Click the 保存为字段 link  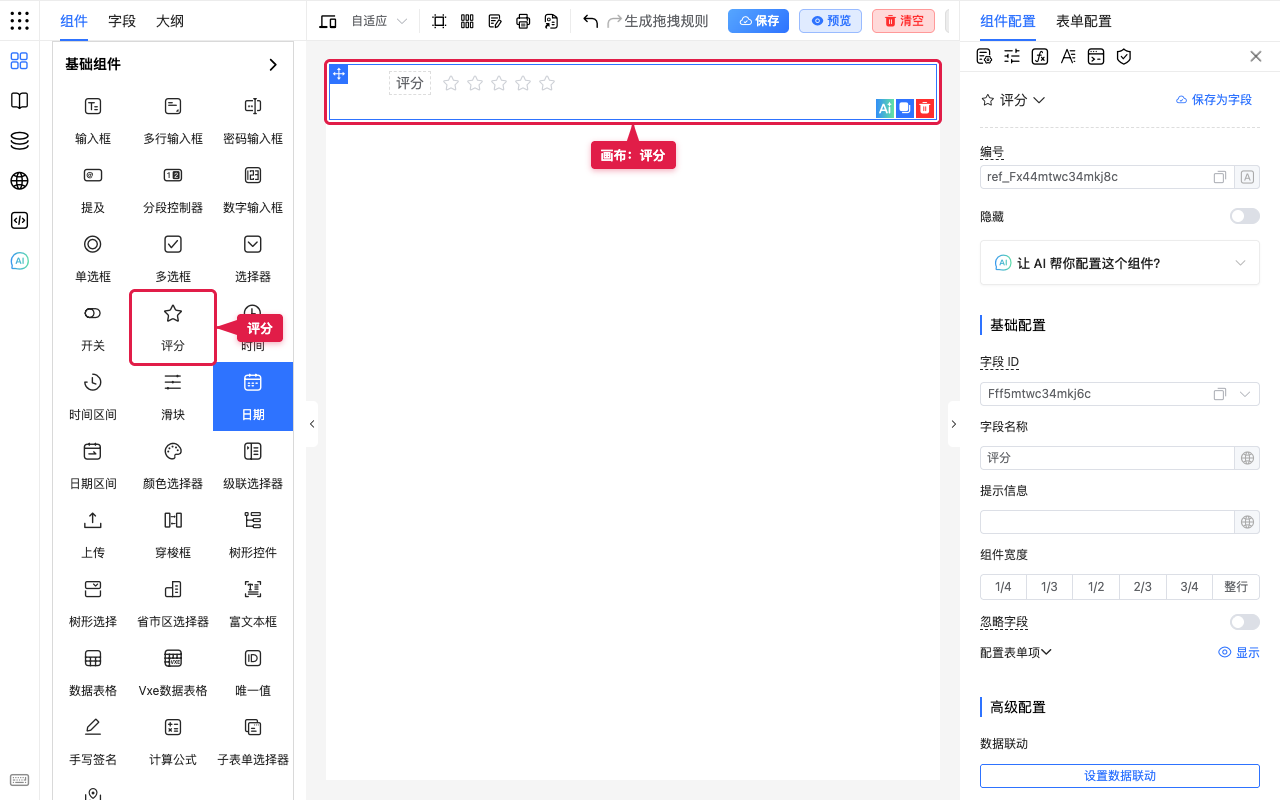click(1214, 100)
